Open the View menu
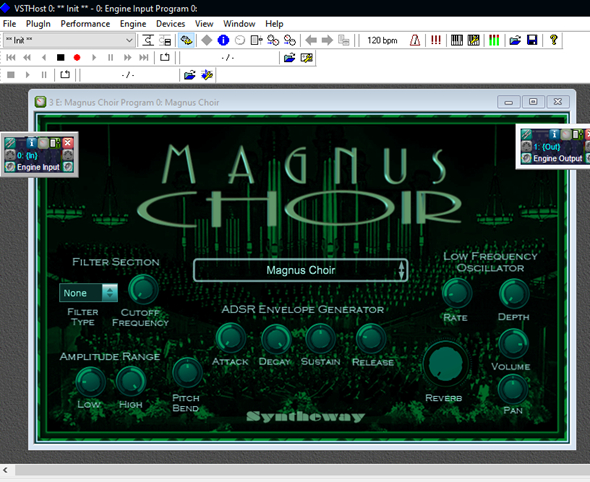Screen dimensions: 590x482 click(x=204, y=24)
